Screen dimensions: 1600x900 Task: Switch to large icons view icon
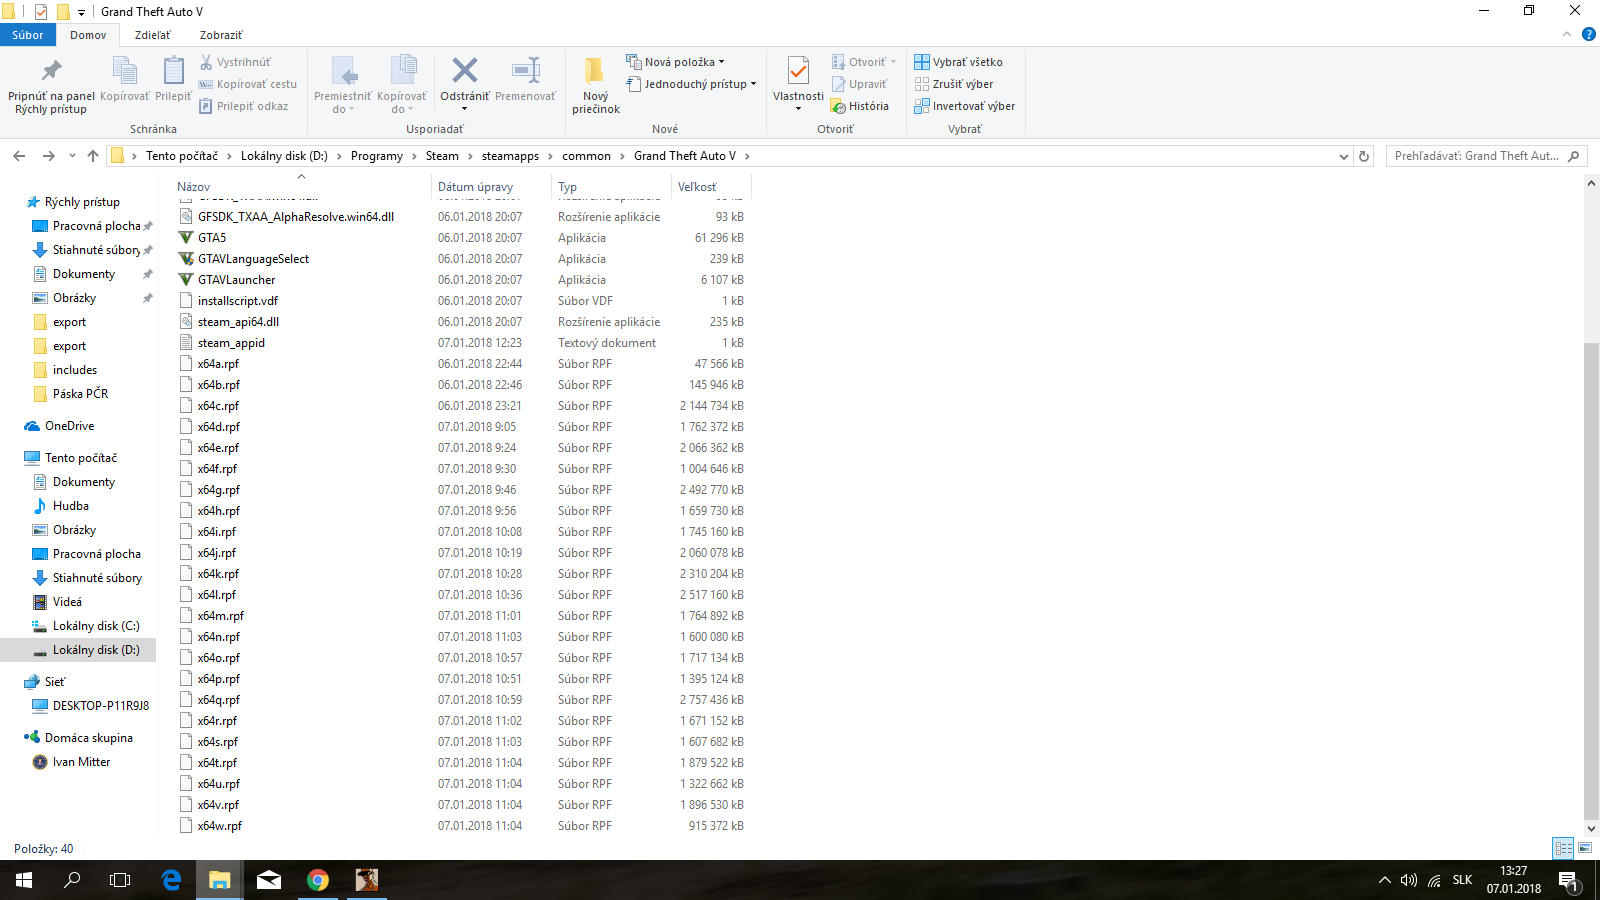click(x=1585, y=848)
